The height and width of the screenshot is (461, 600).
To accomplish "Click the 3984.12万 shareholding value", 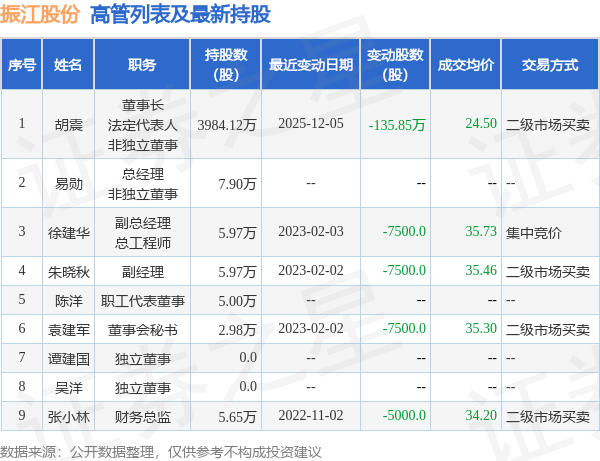I will [x=227, y=125].
